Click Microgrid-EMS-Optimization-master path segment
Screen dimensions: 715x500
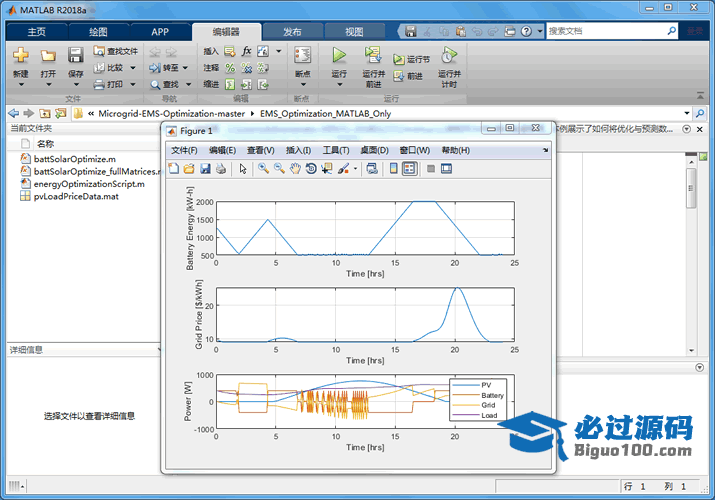[x=171, y=113]
